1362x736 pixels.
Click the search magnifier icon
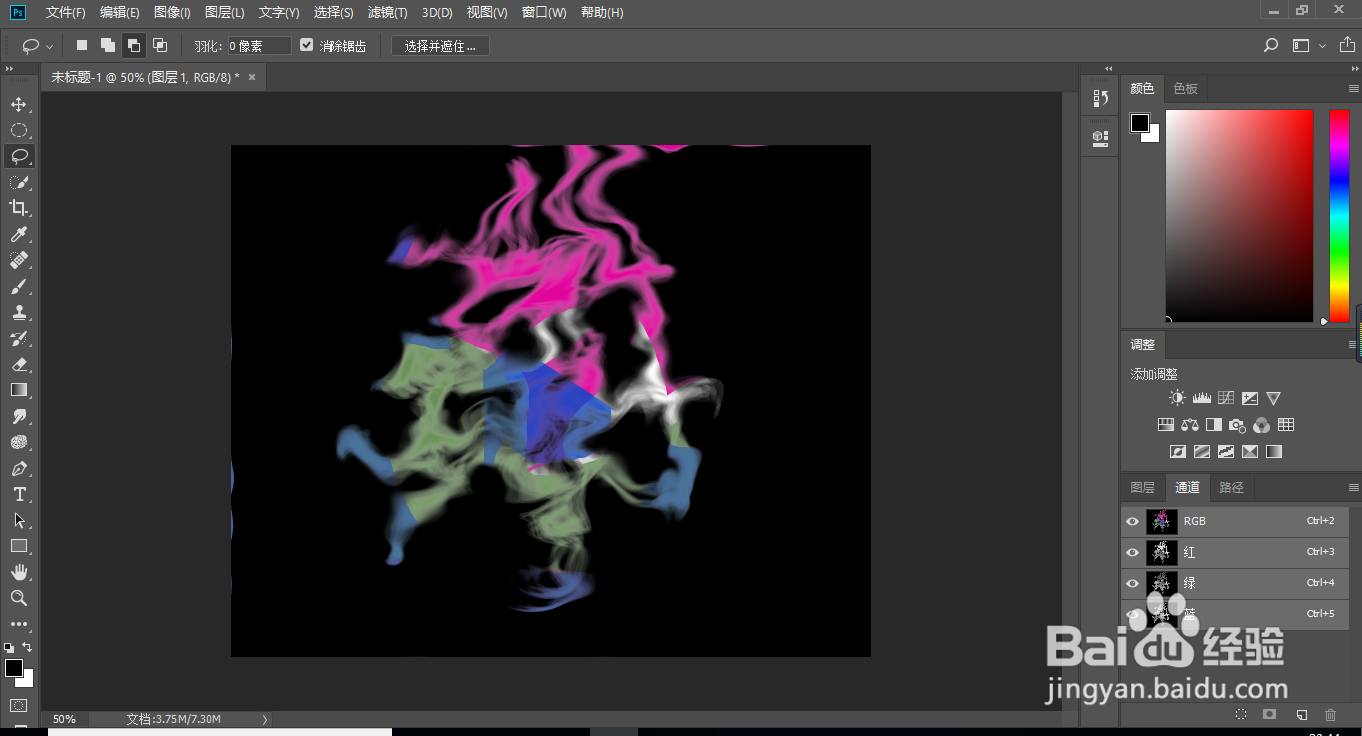click(1271, 45)
